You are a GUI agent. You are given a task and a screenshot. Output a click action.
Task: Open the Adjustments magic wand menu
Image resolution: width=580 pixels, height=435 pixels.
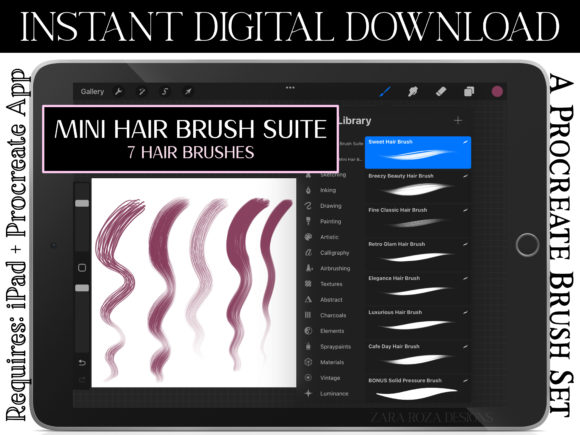coord(142,91)
